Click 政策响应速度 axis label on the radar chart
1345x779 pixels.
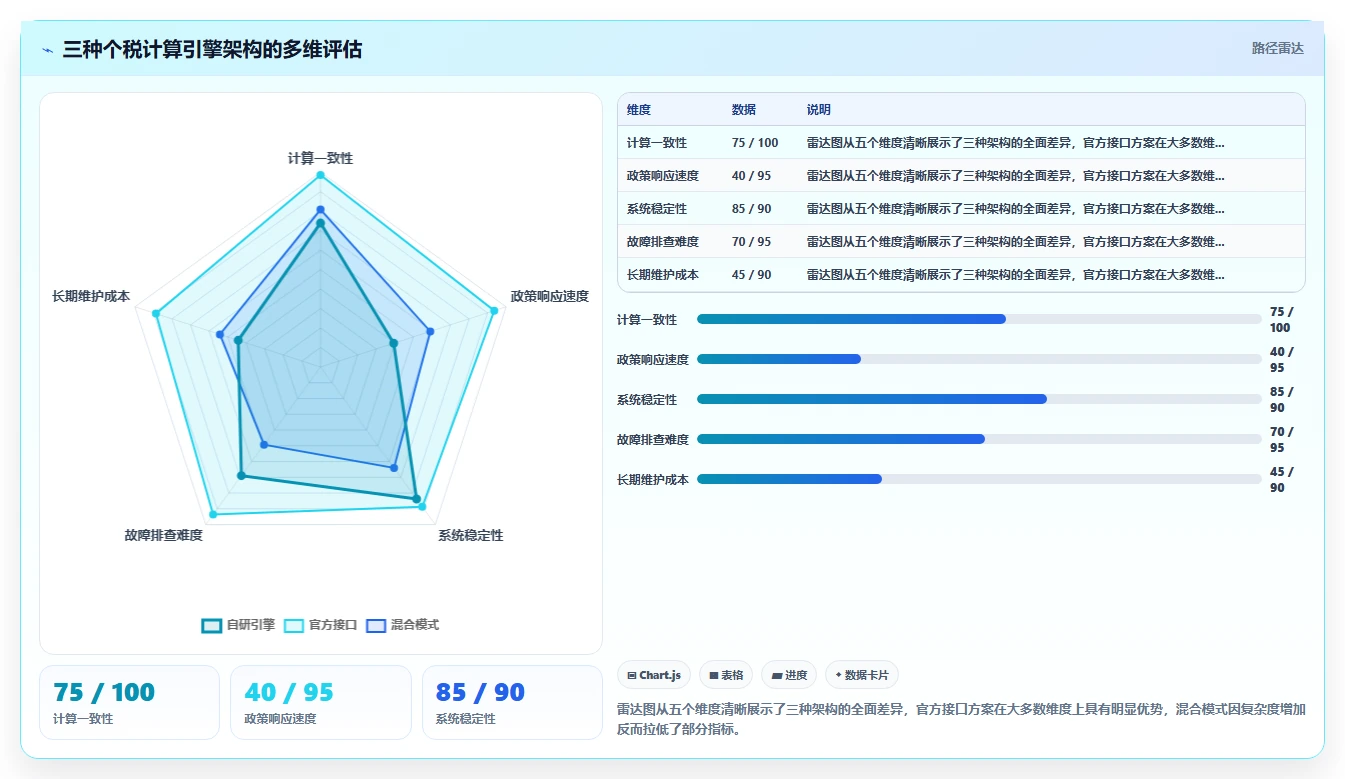(x=549, y=296)
